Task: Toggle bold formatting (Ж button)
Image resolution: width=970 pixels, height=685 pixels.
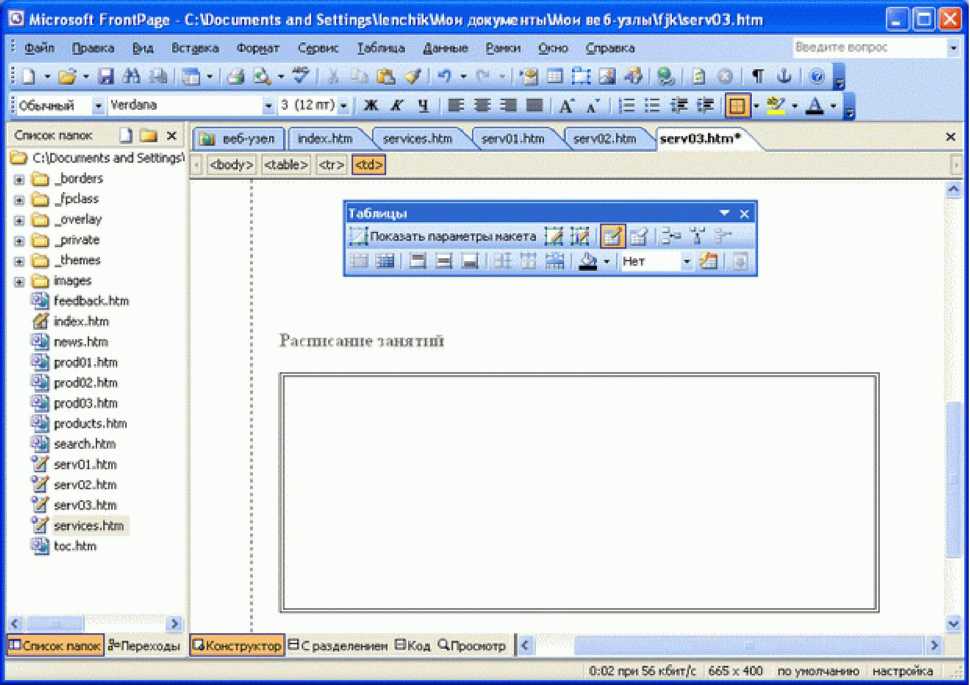Action: pos(371,106)
